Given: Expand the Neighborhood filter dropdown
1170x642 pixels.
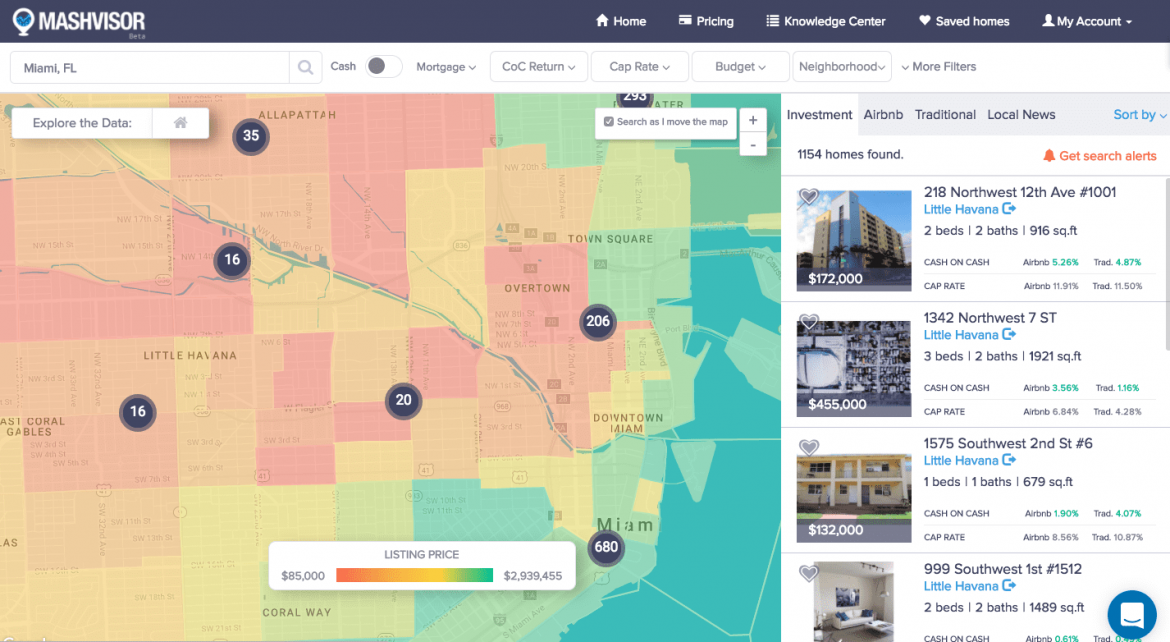Looking at the screenshot, I should coord(841,66).
